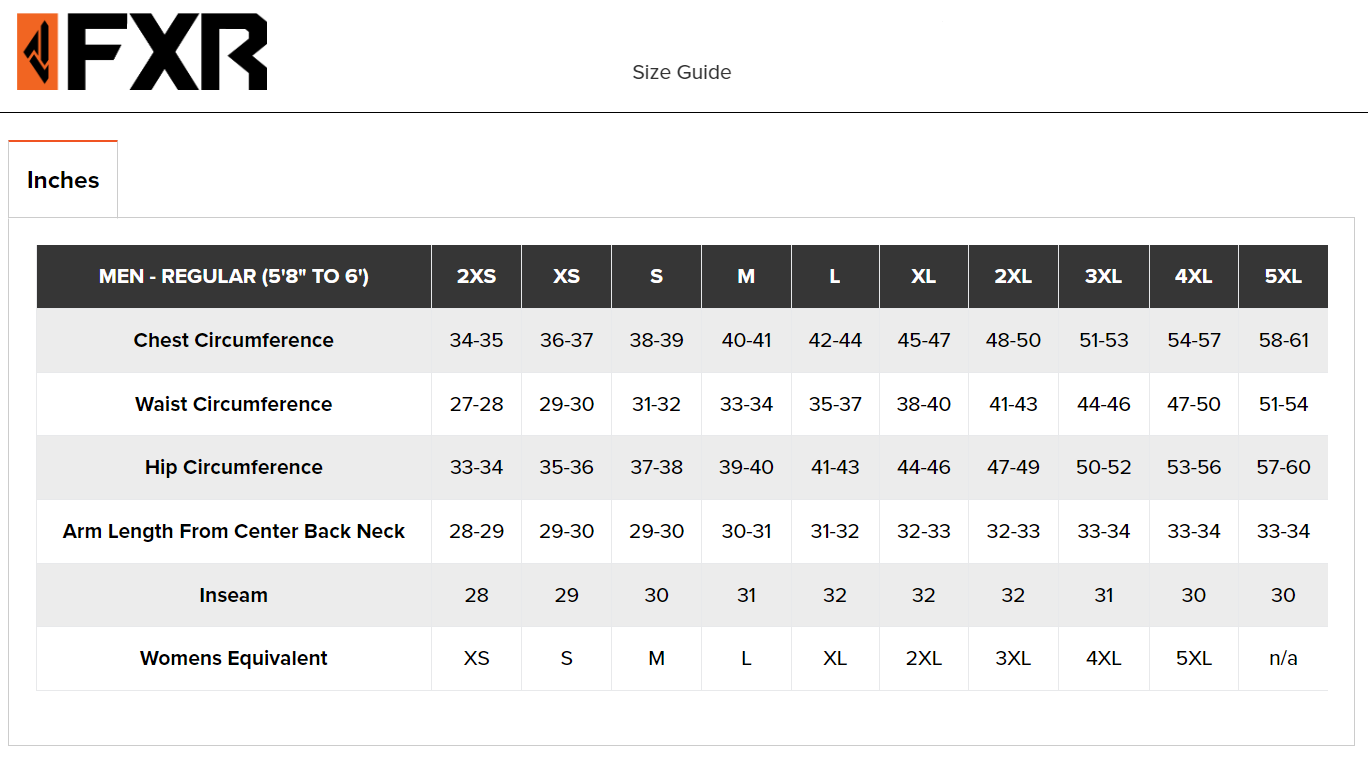The width and height of the screenshot is (1368, 758).
Task: Click the Chest Circumference row label
Action: pos(234,340)
